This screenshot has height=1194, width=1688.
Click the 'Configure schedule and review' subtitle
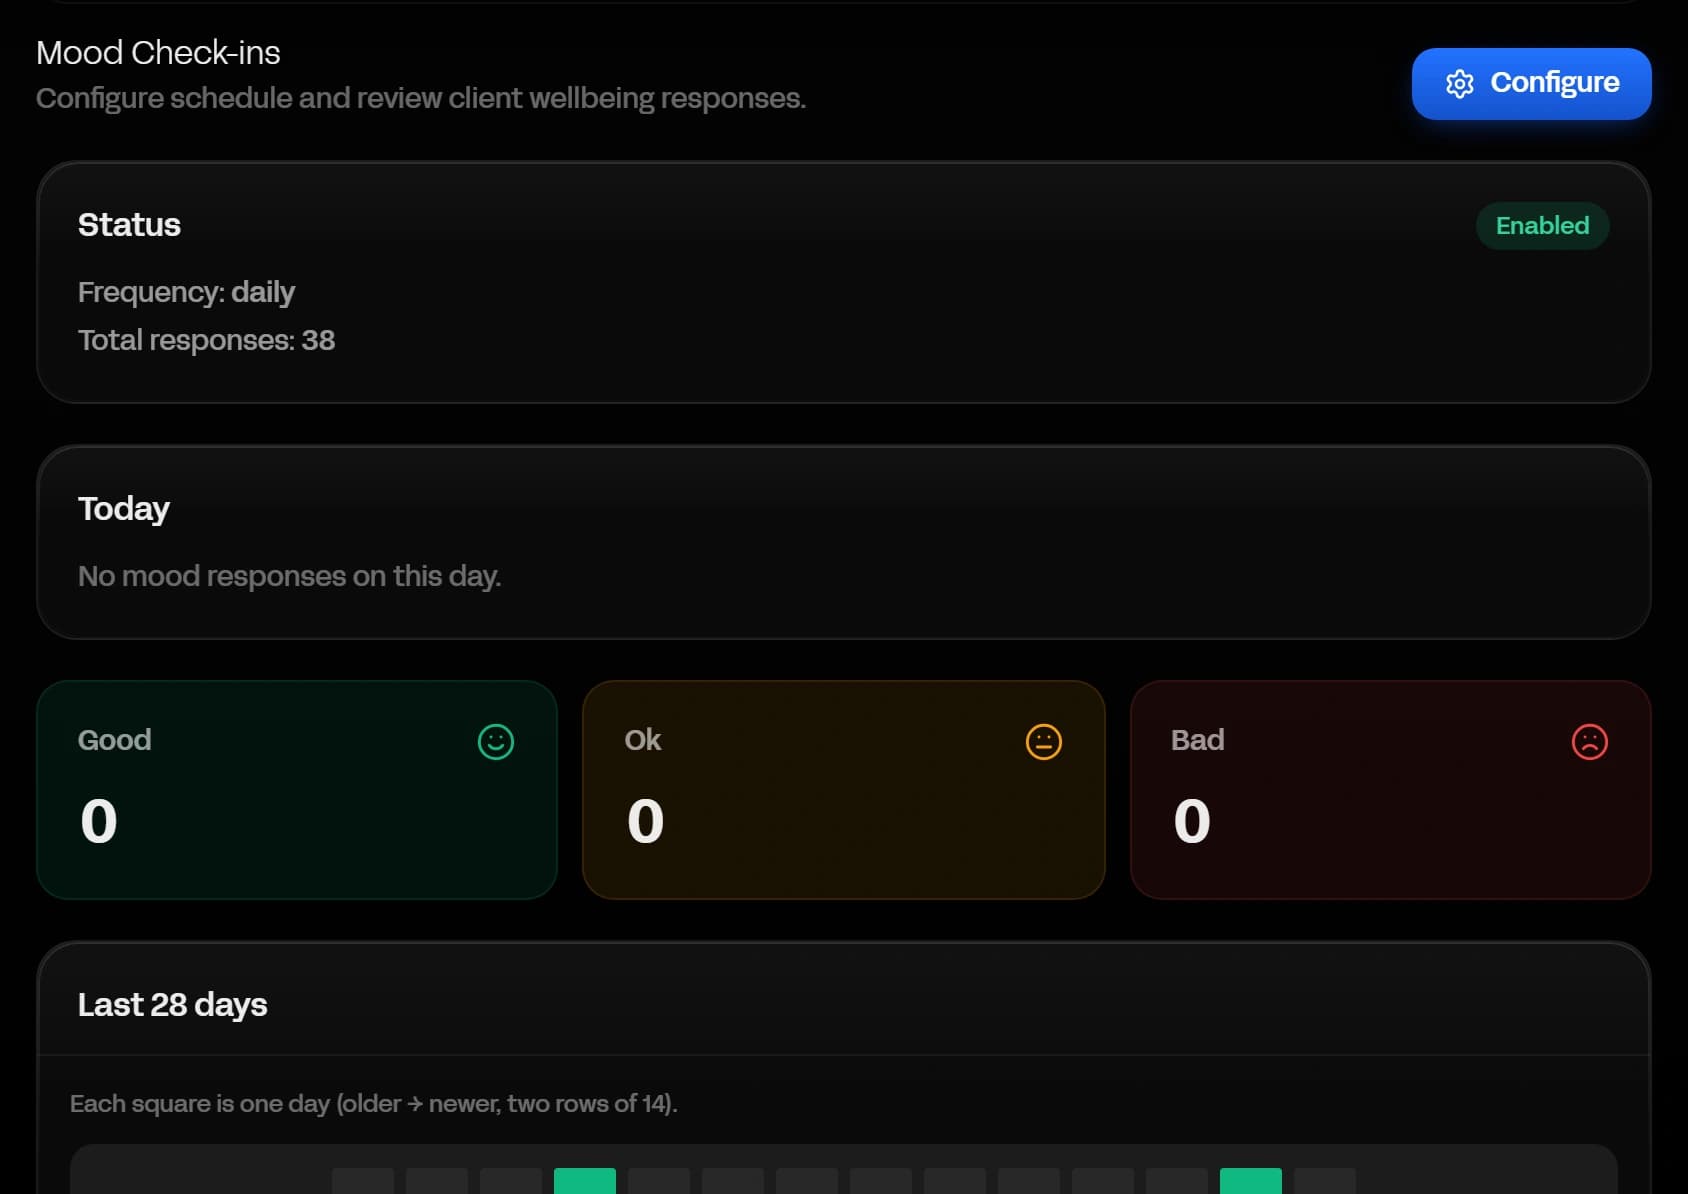click(421, 98)
